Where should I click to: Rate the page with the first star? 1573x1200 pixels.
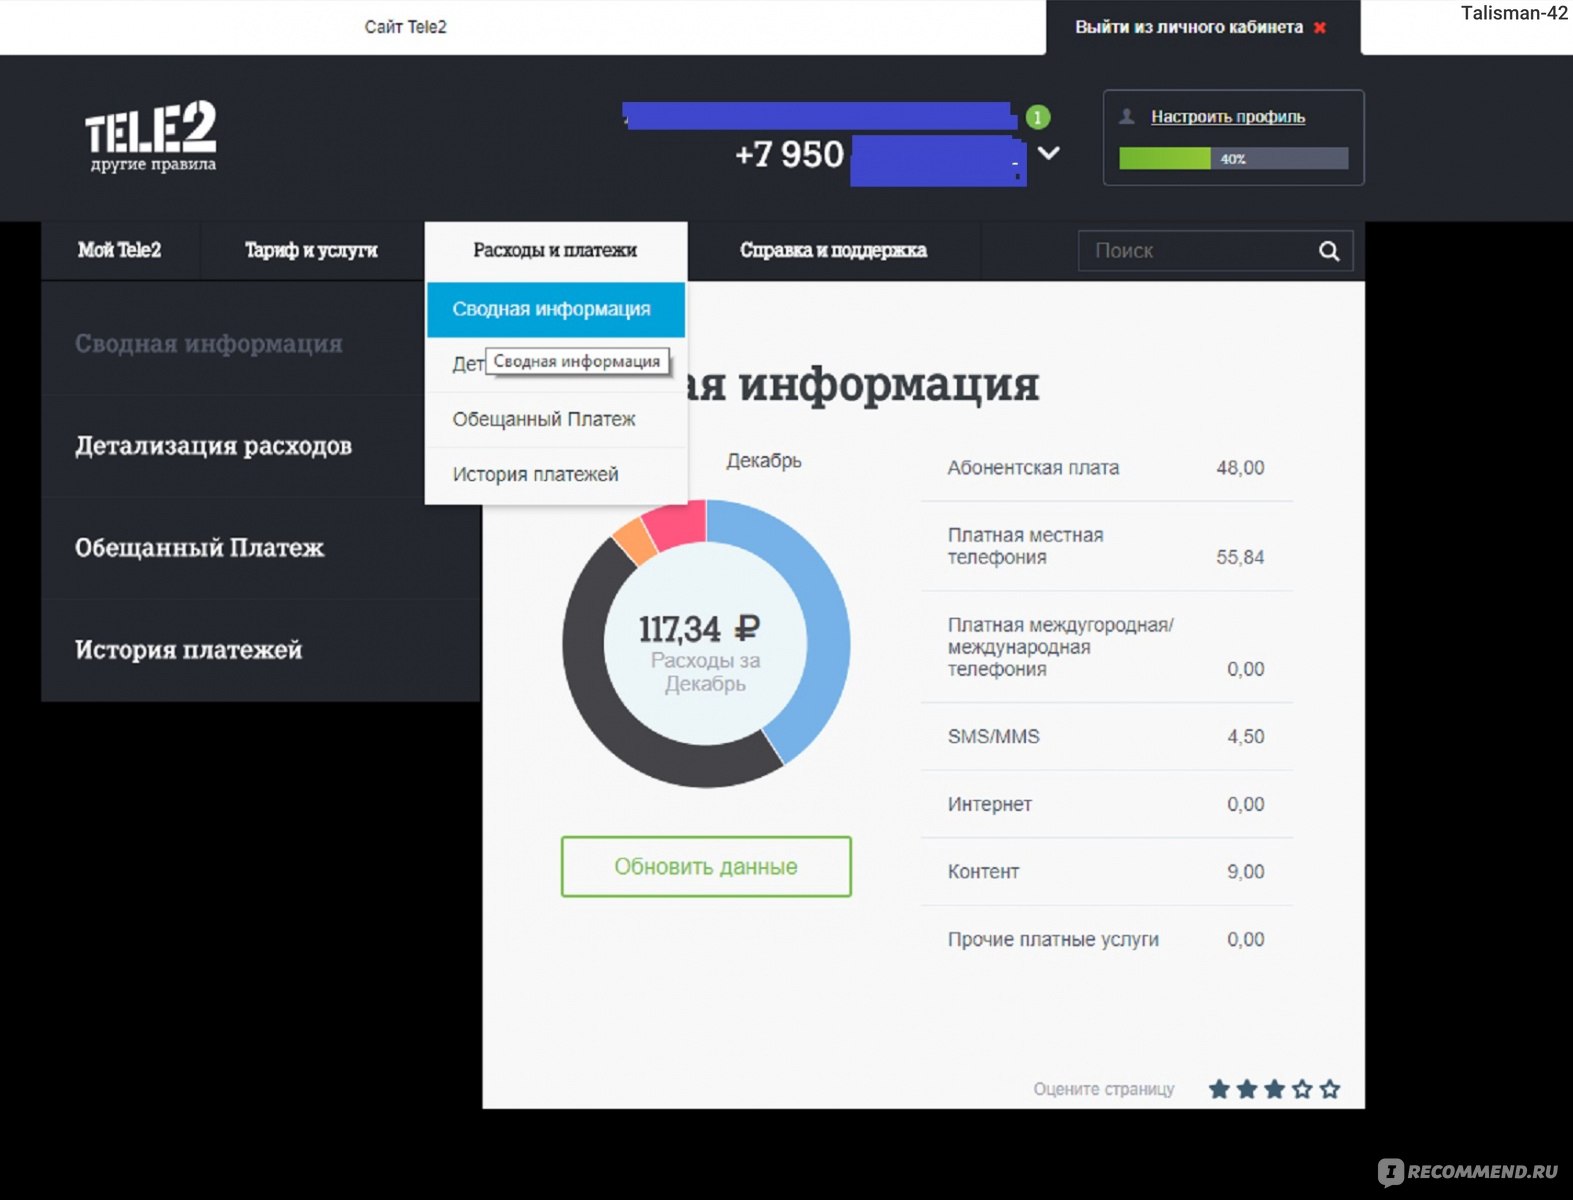pos(1219,1089)
